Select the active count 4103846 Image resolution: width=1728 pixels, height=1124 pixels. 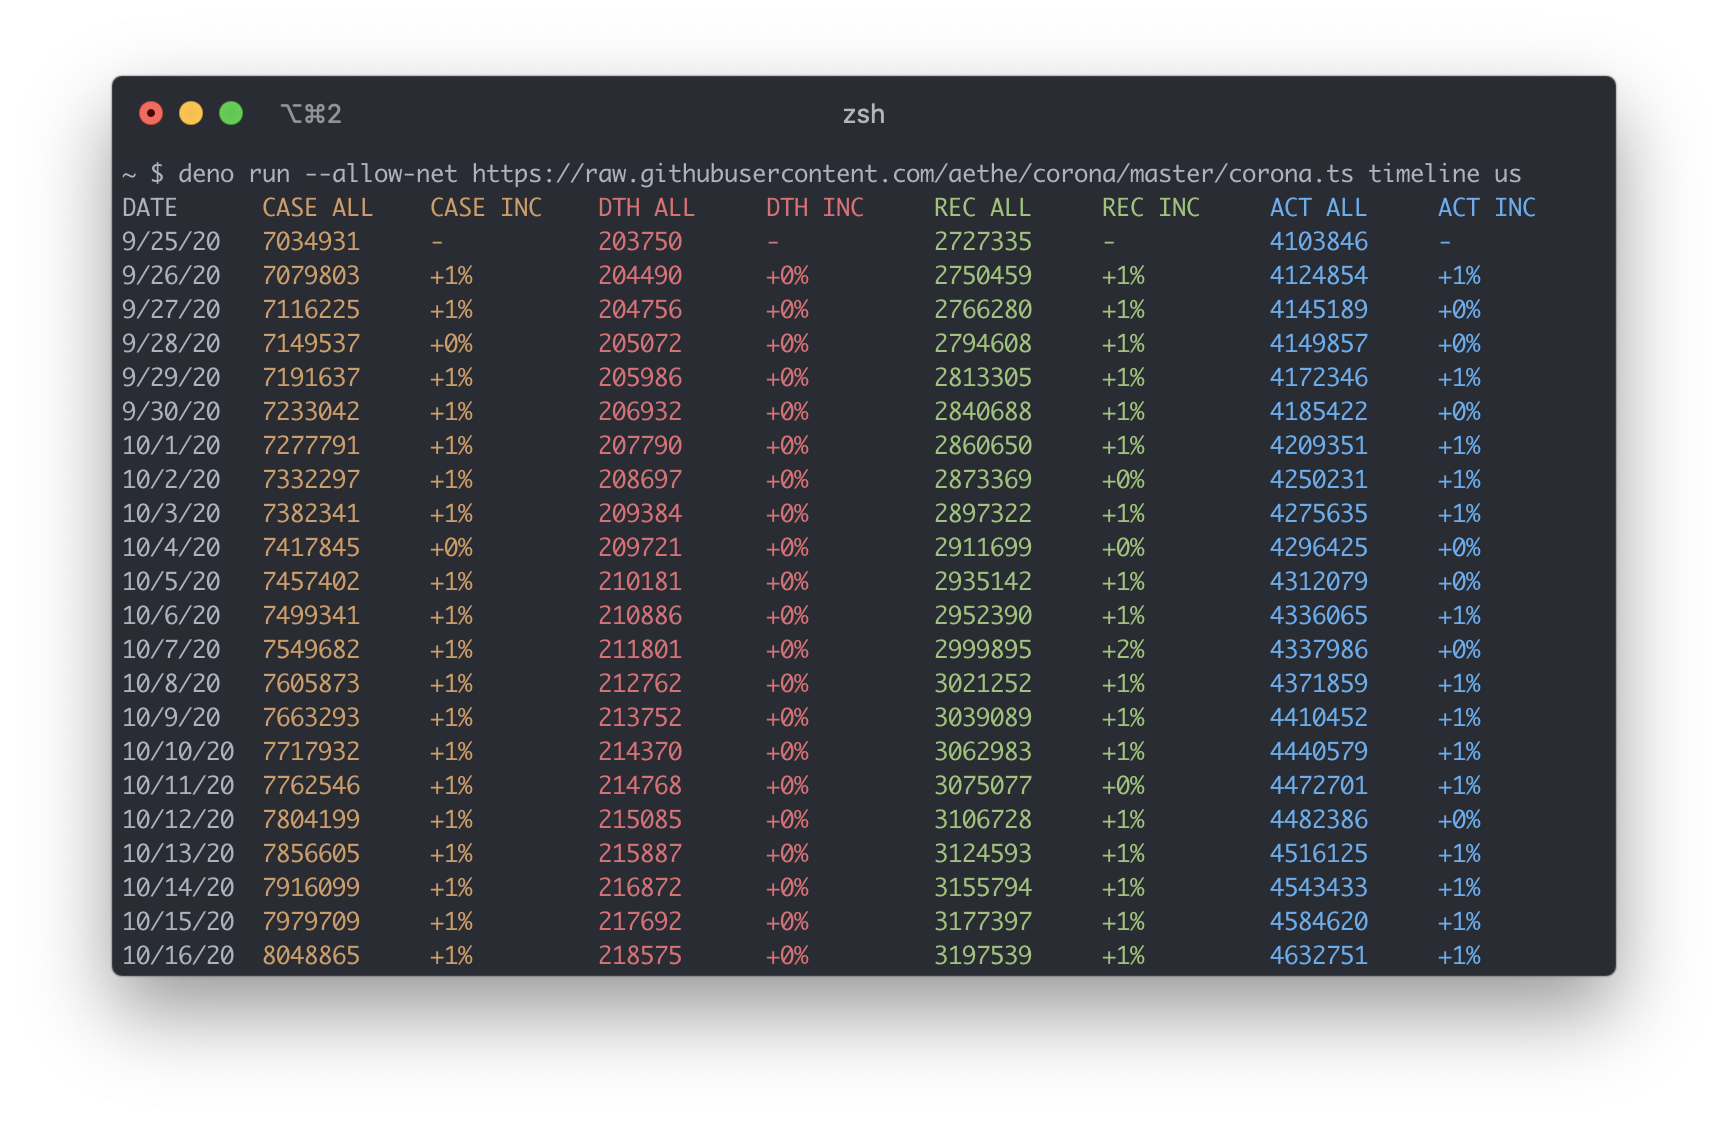coord(1319,242)
